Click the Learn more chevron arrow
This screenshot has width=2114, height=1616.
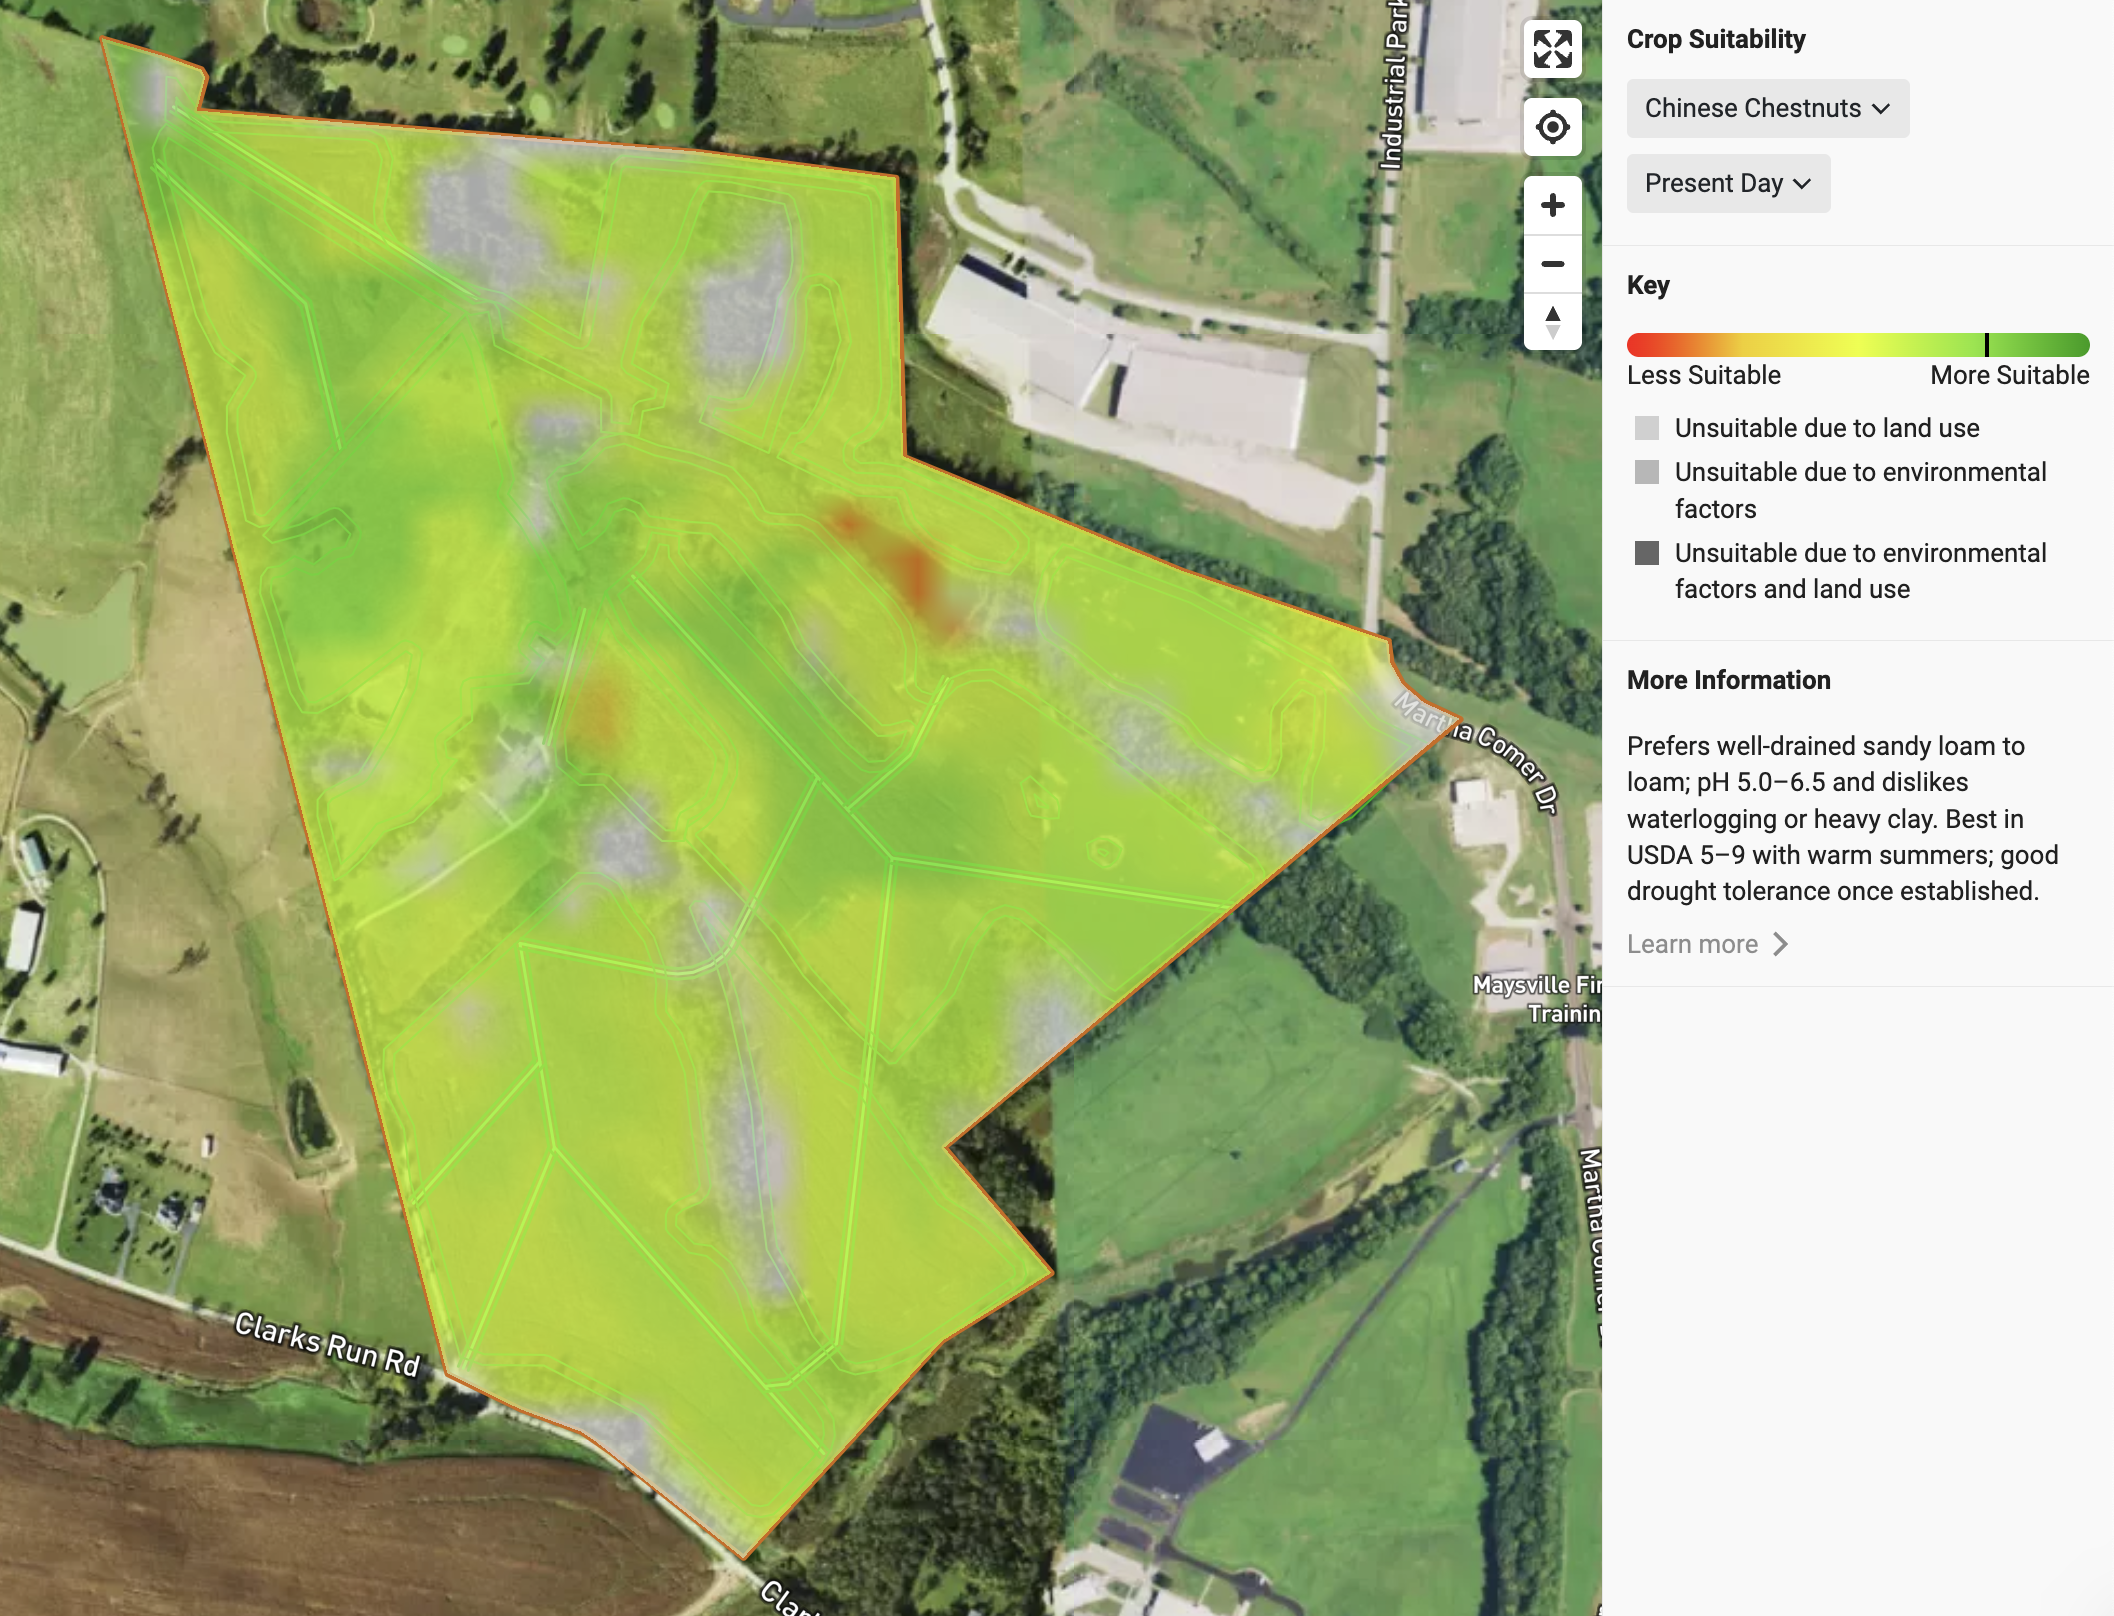coord(1780,944)
